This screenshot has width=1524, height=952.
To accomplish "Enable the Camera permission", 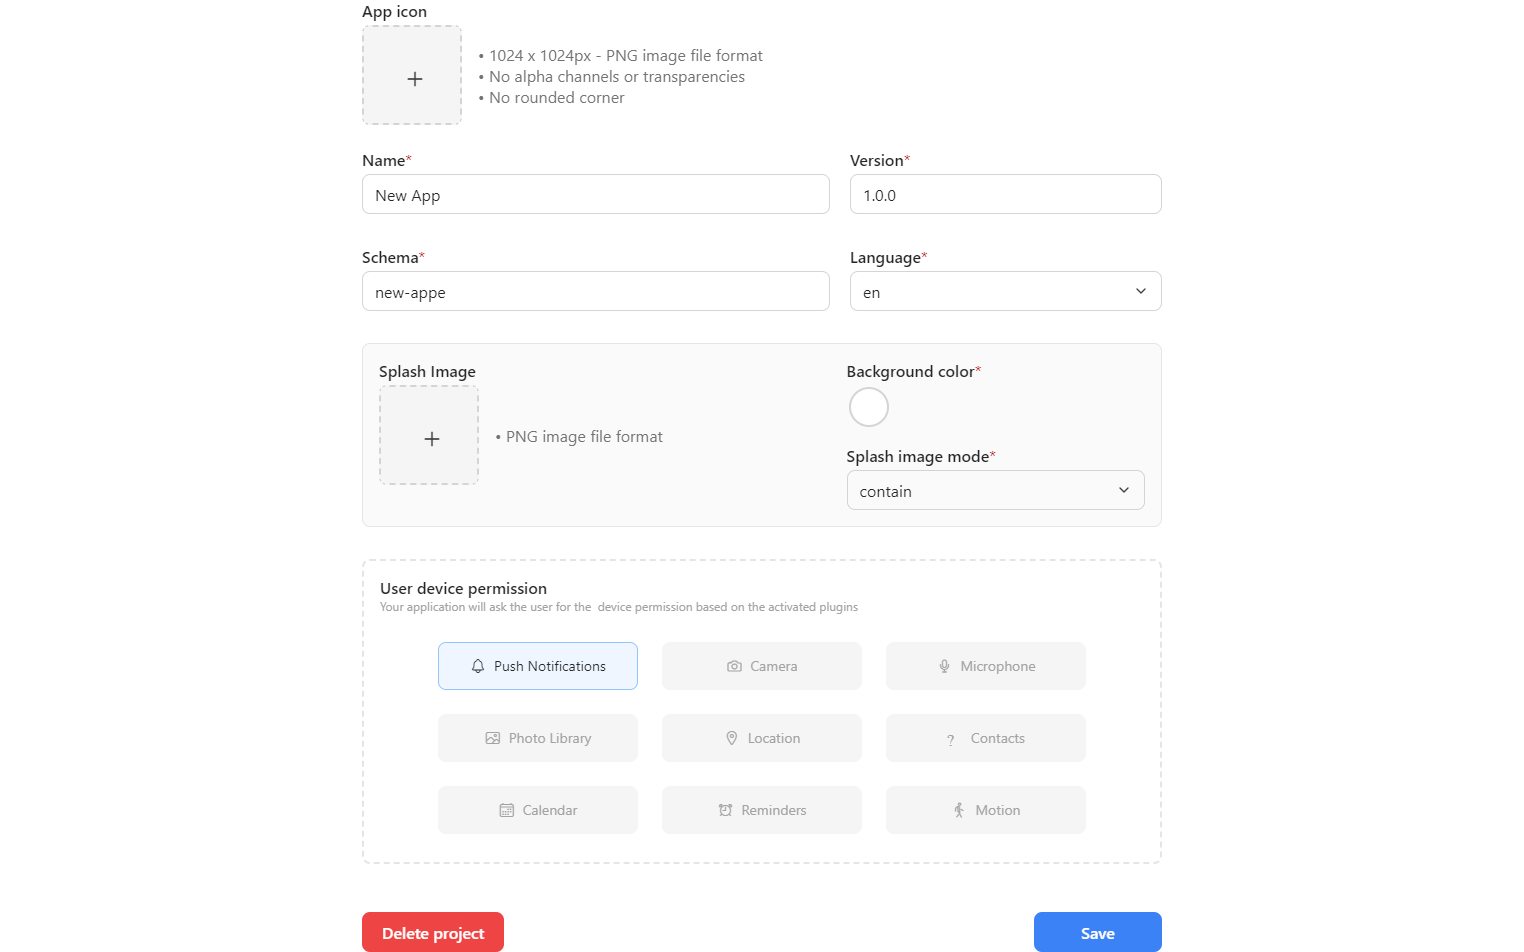I will [762, 666].
